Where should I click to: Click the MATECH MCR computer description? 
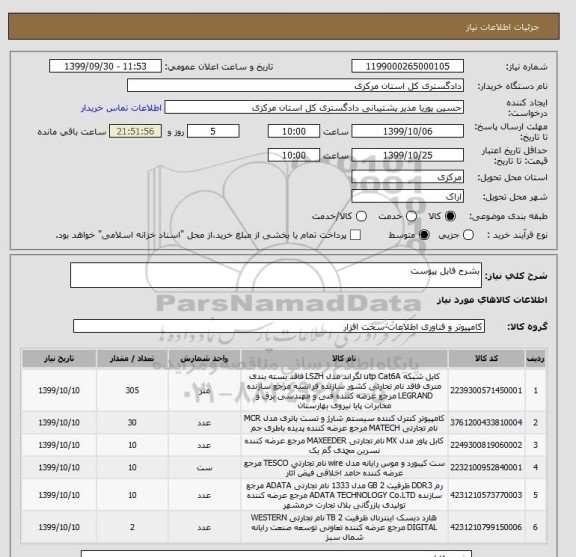click(x=344, y=423)
